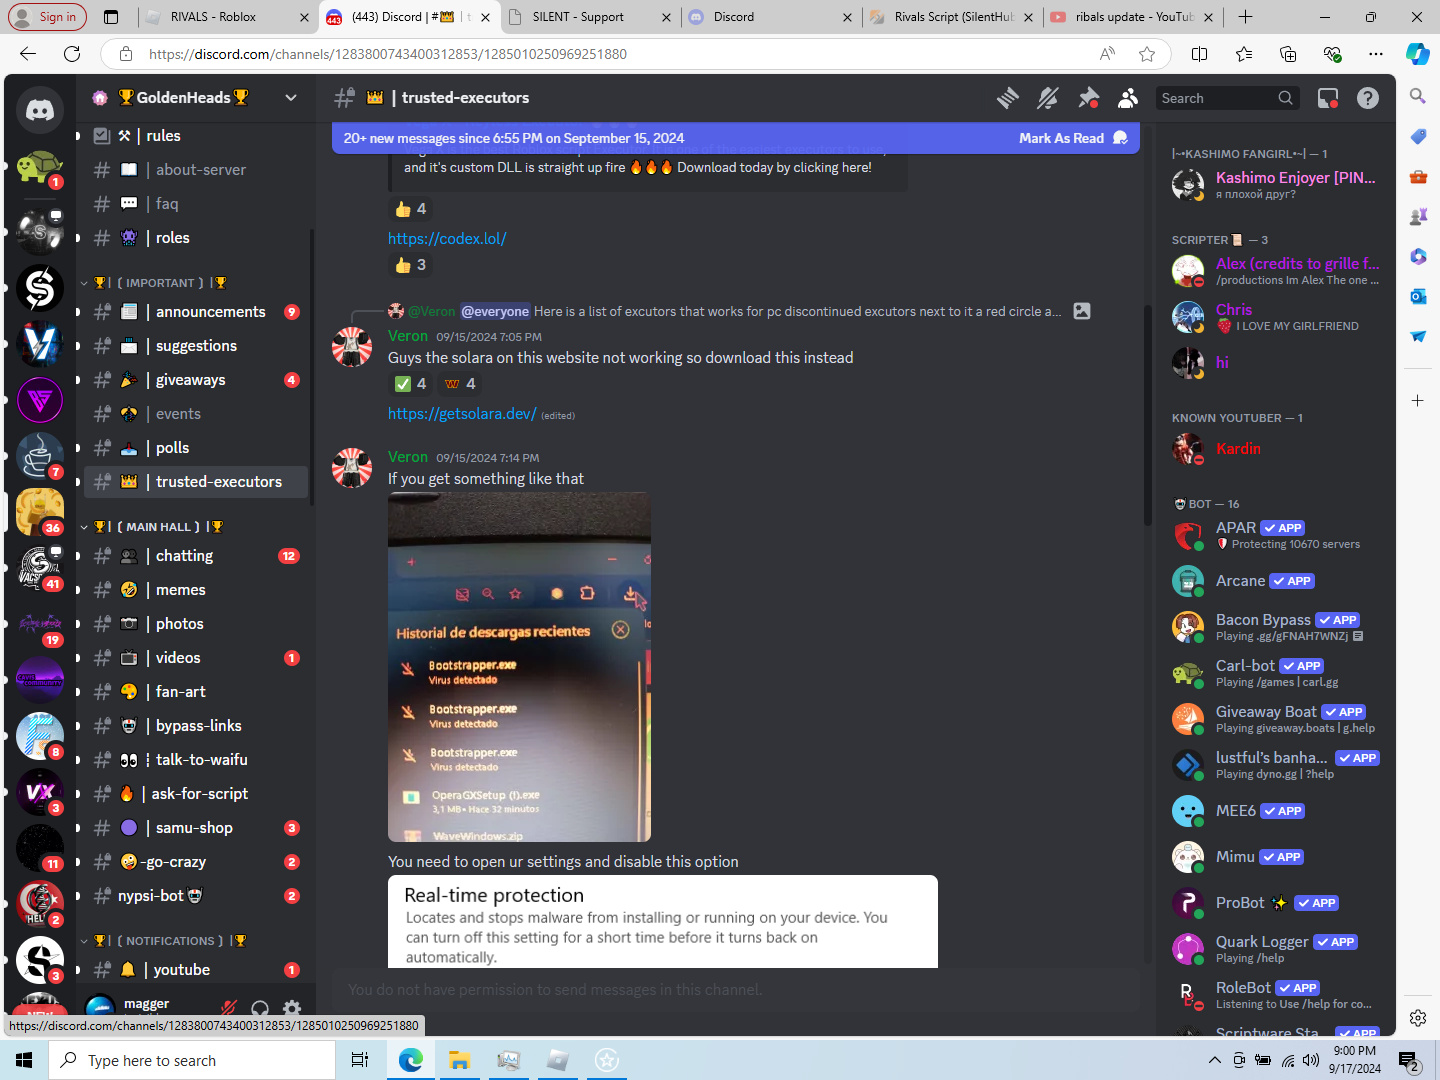Open Edge Copilot sidebar icon
Screen dimensions: 1440x1080
[x=1418, y=54]
